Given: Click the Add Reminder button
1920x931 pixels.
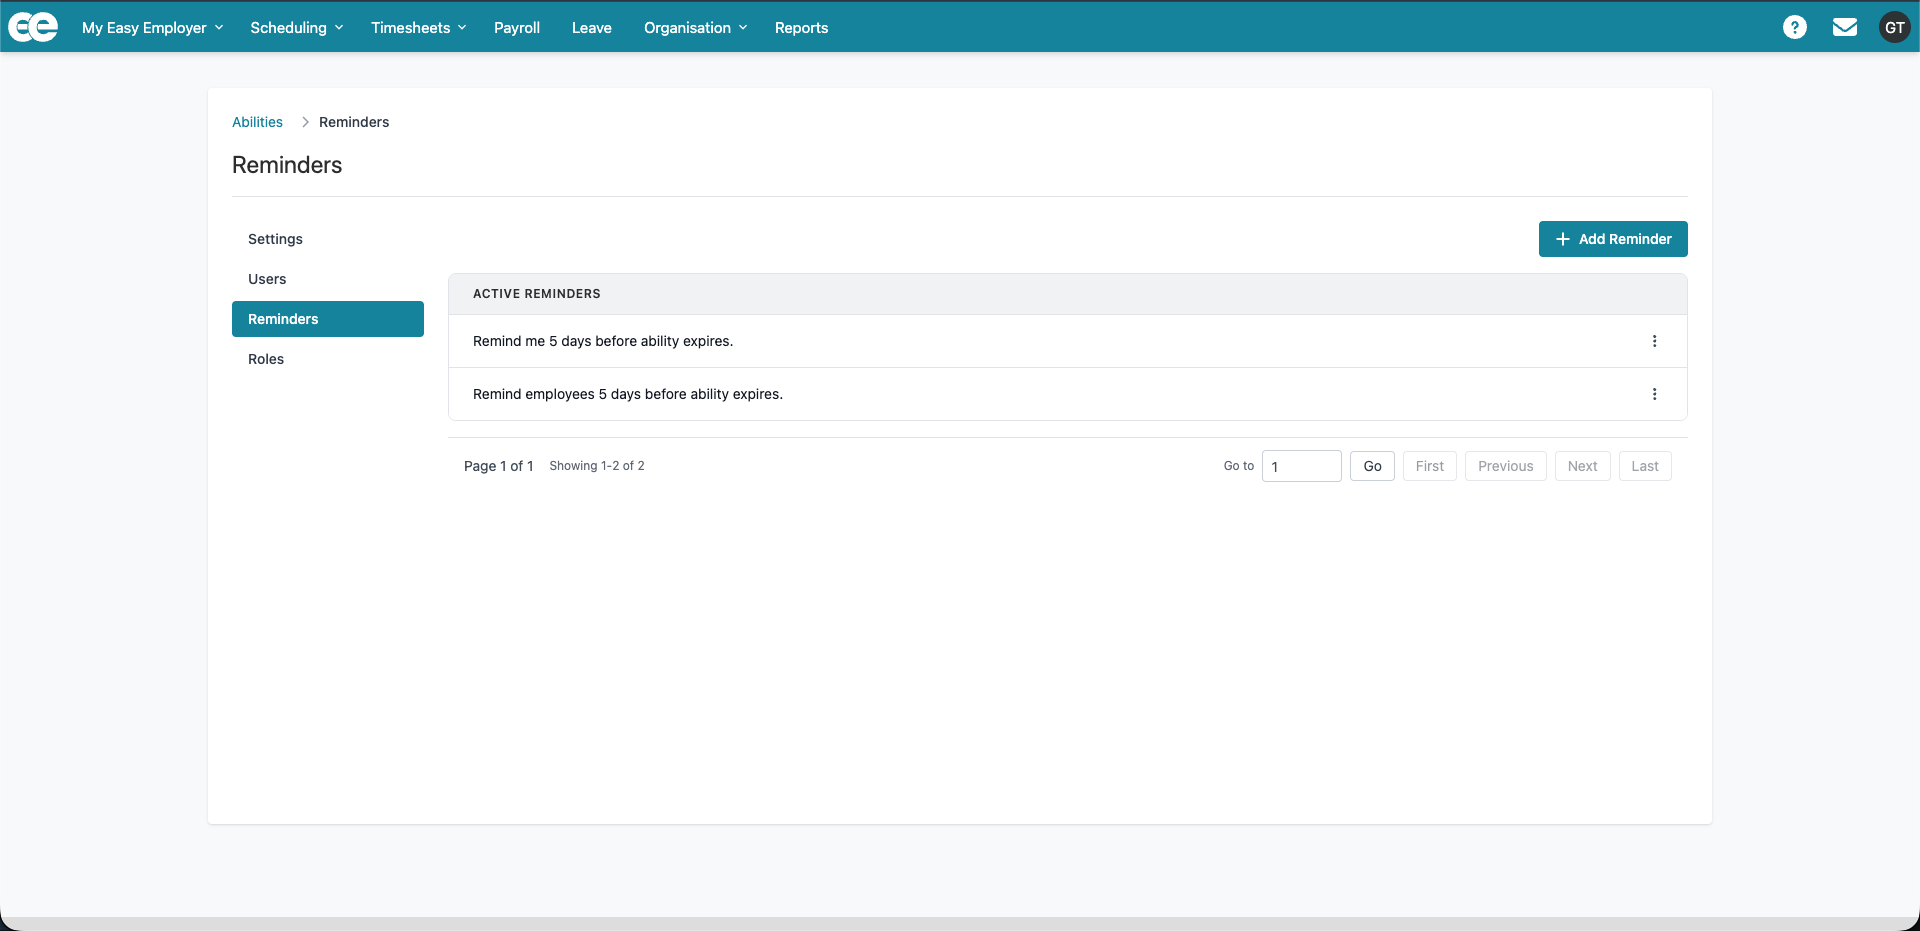Looking at the screenshot, I should pyautogui.click(x=1613, y=239).
